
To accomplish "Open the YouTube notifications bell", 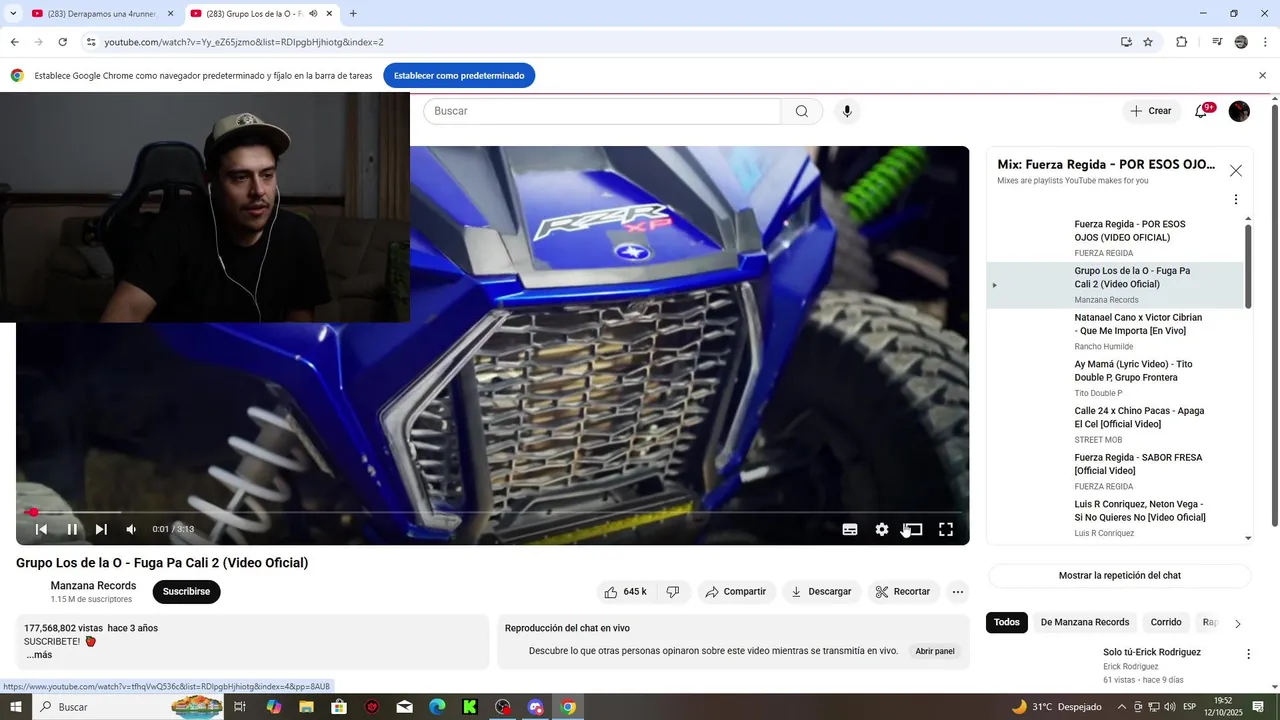I will click(1201, 111).
